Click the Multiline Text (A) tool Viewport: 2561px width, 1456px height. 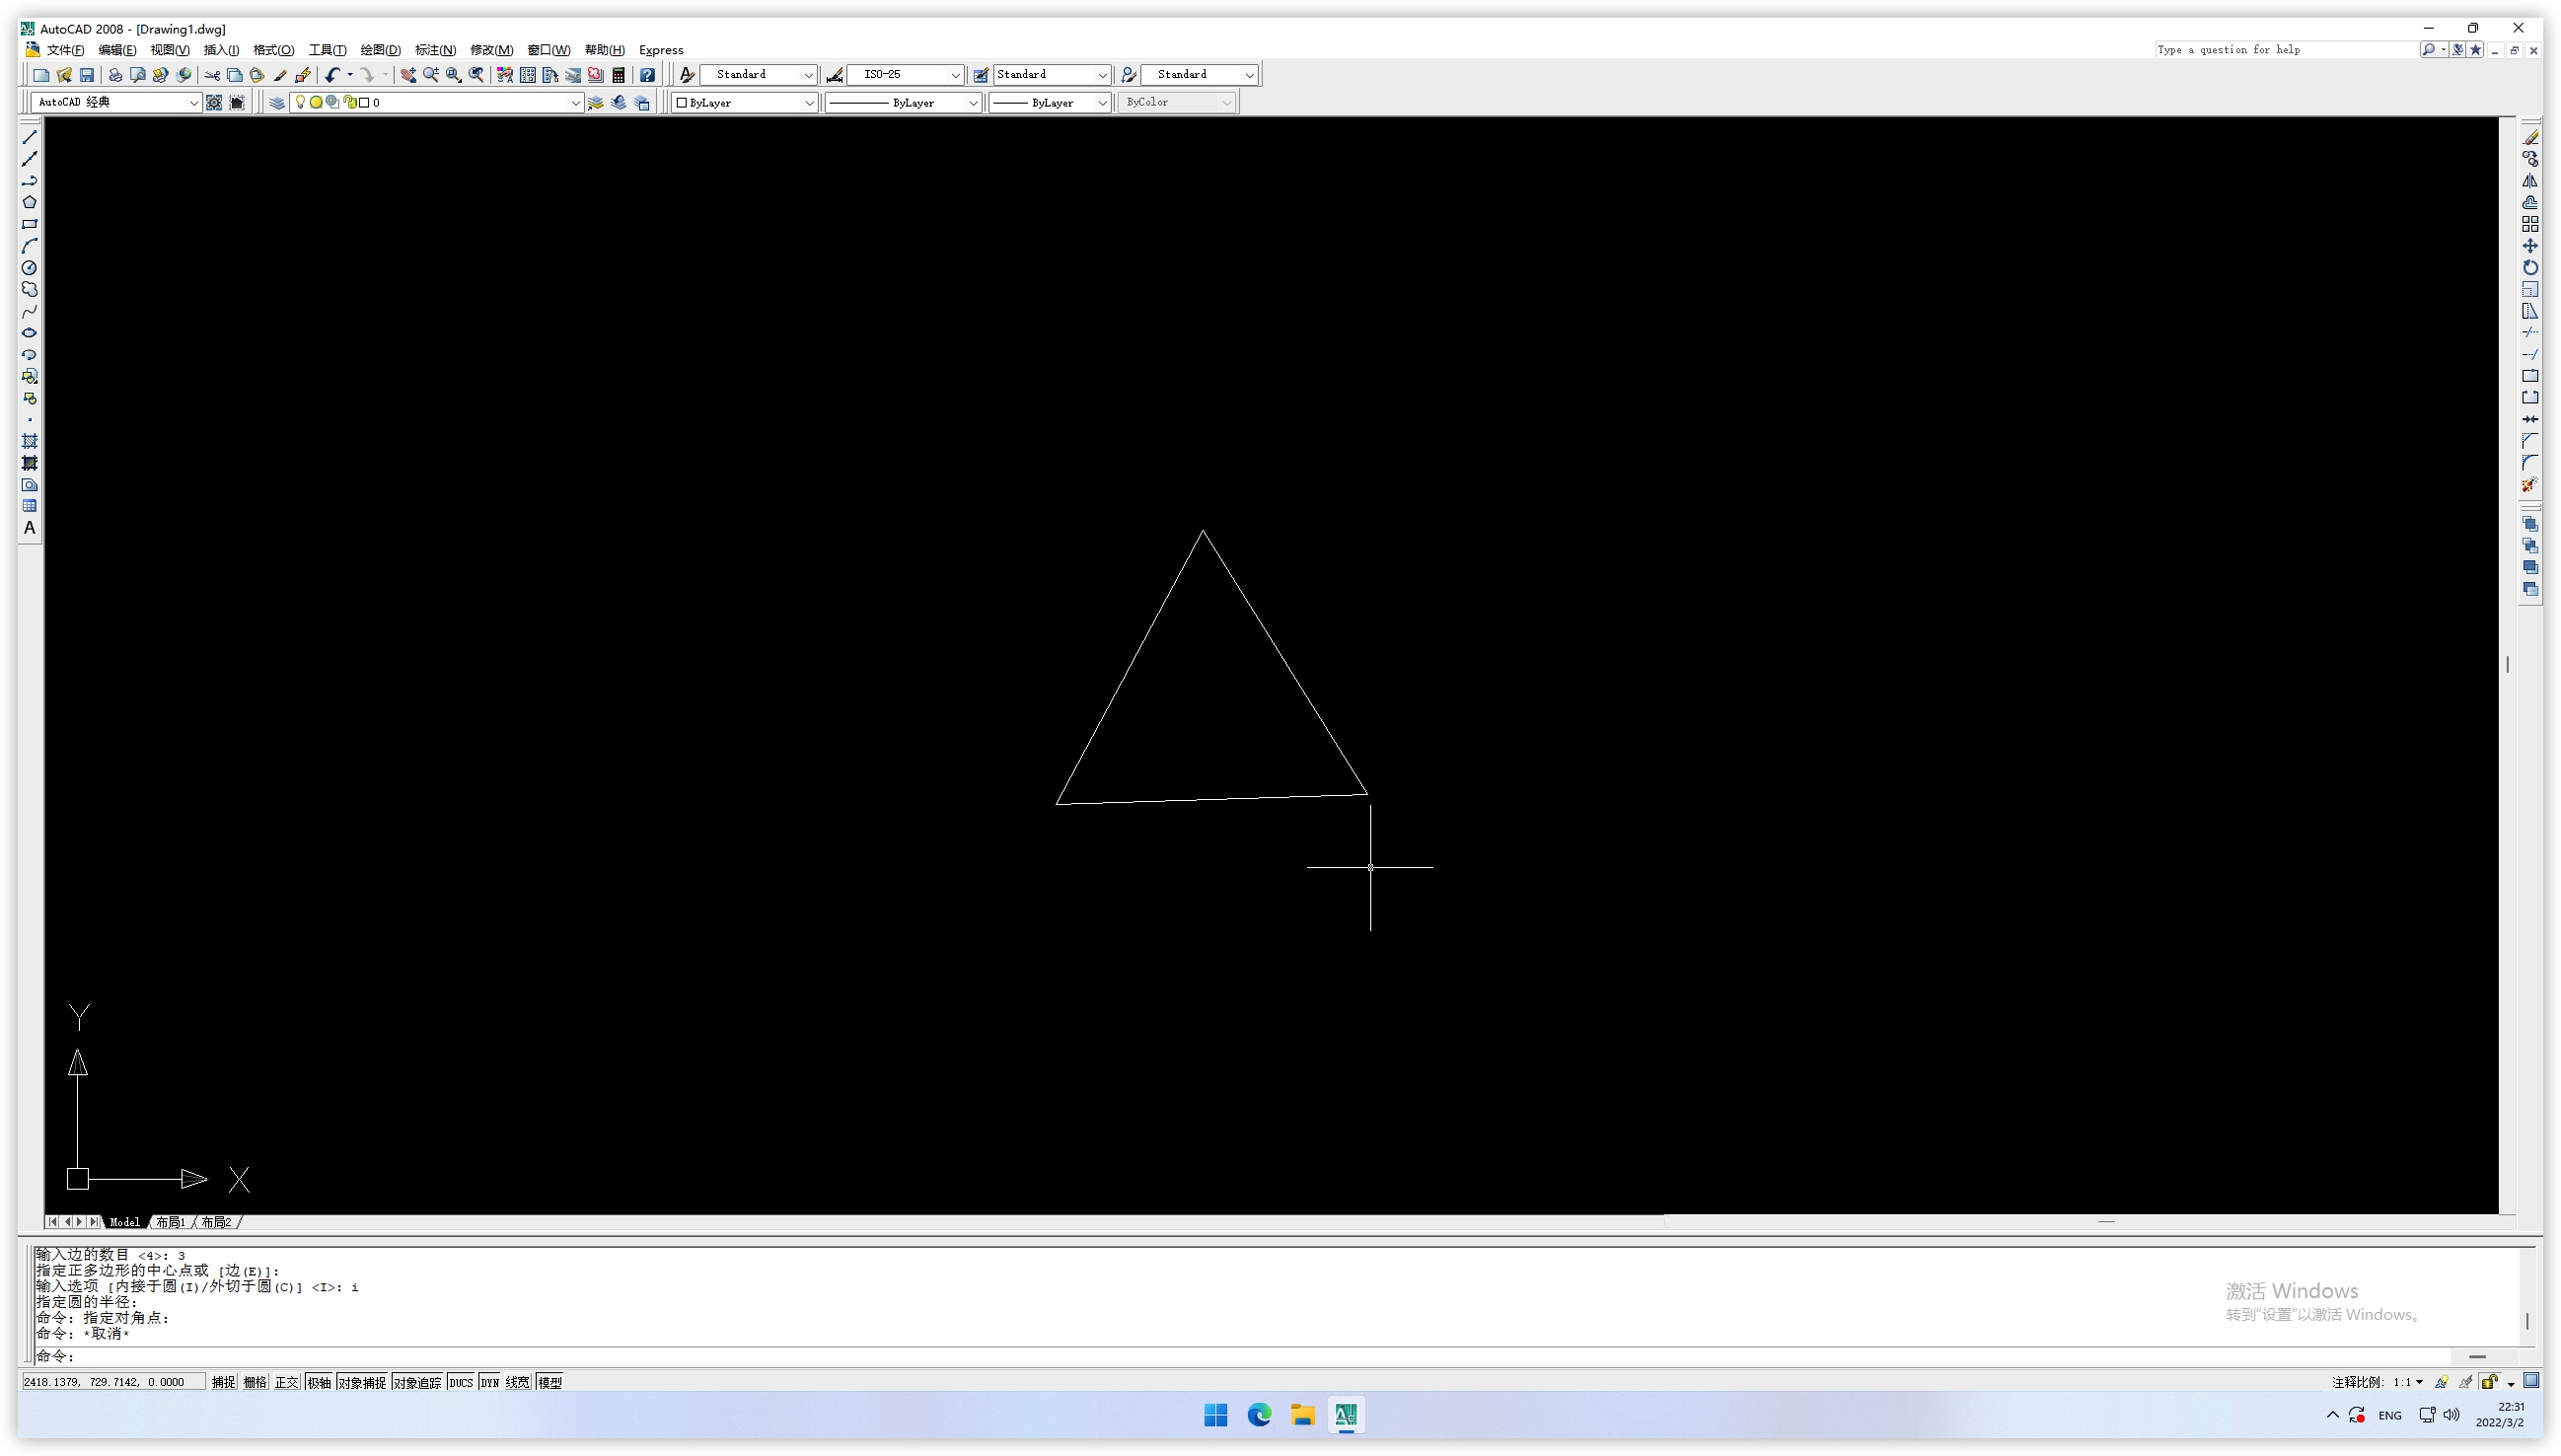pos(30,528)
